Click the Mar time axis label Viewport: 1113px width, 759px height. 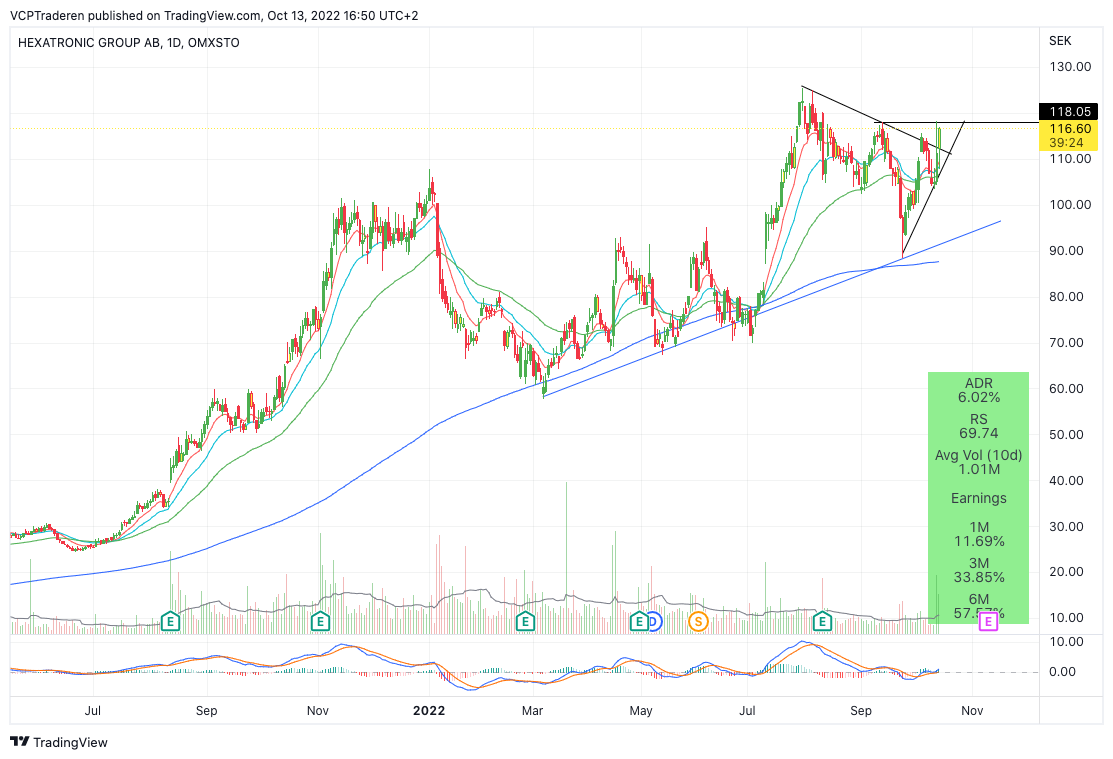click(532, 711)
